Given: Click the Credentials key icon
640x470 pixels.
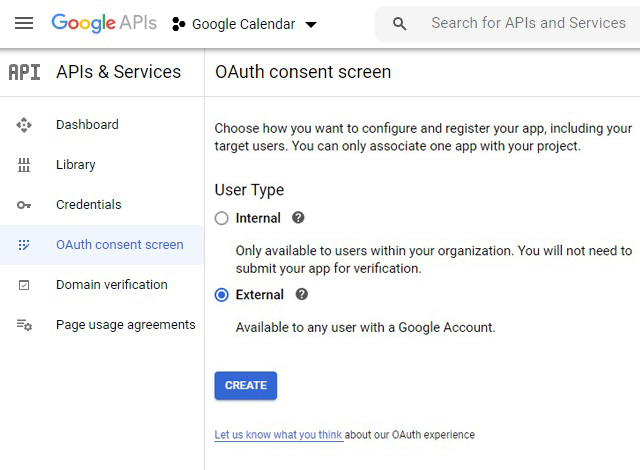Looking at the screenshot, I should [x=25, y=205].
